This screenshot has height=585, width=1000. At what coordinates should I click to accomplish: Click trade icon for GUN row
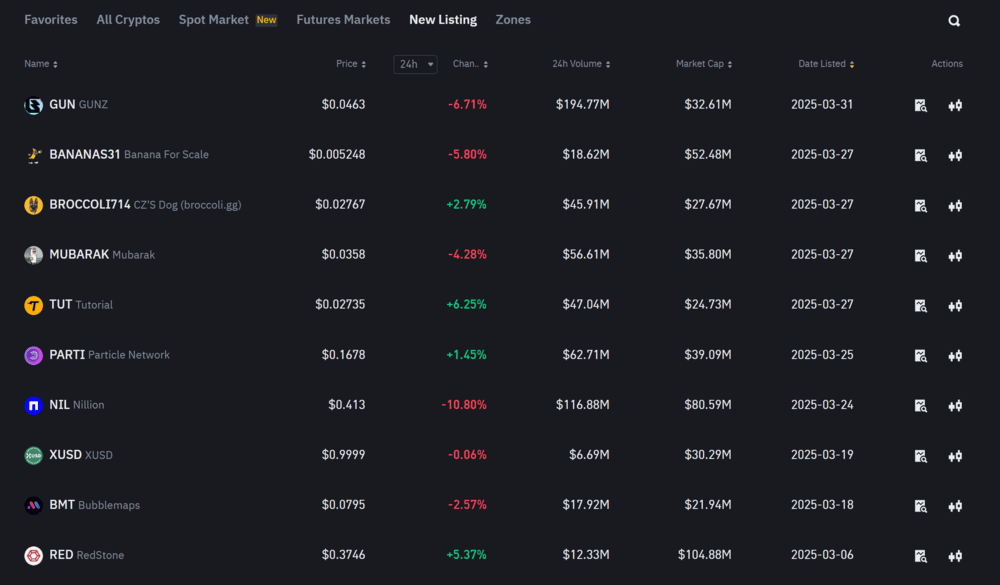click(955, 105)
